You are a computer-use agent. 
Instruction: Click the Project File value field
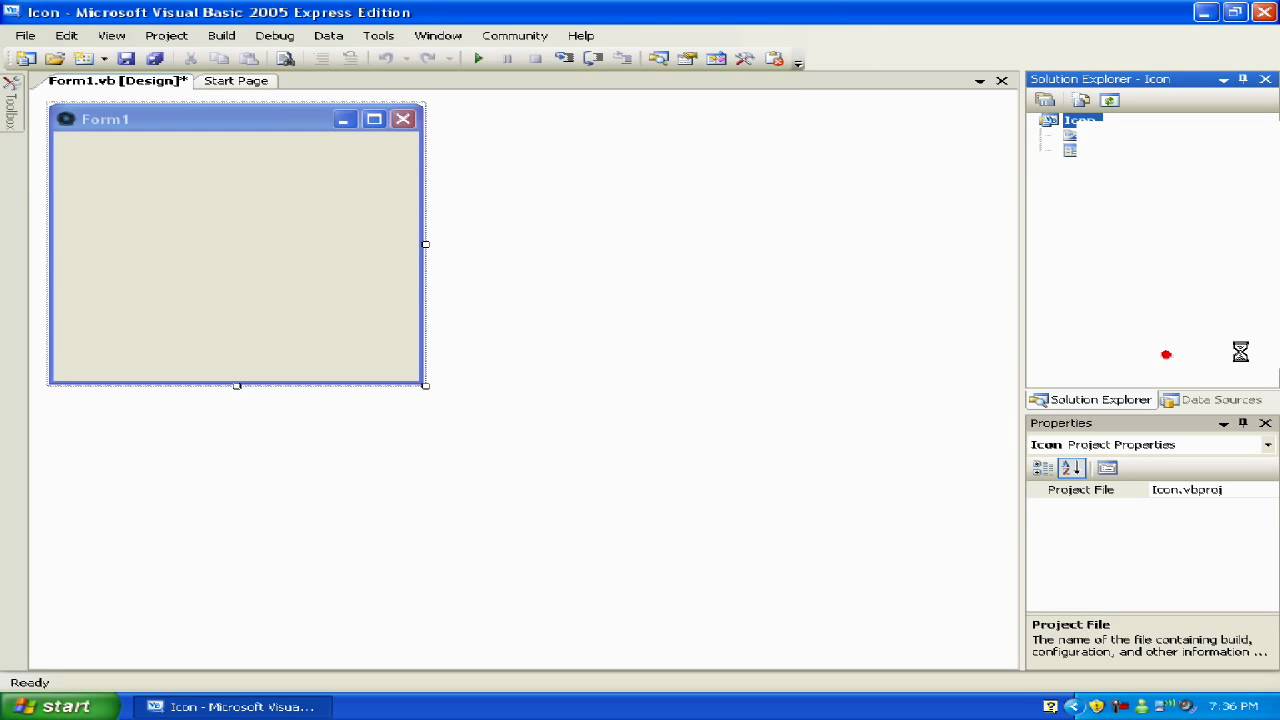click(x=1210, y=490)
